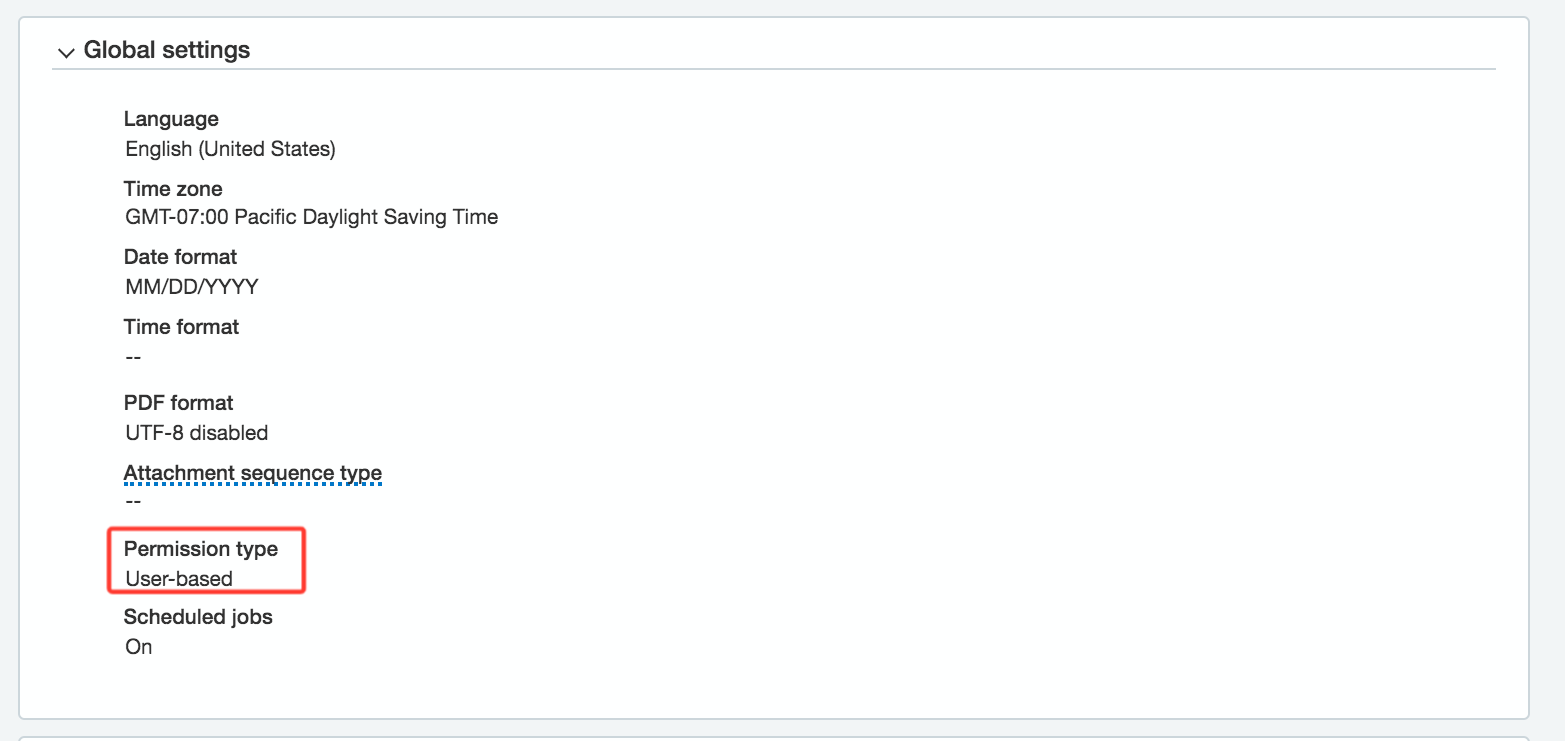
Task: Select the GMT-07:00 Pacific time value
Action: point(311,217)
